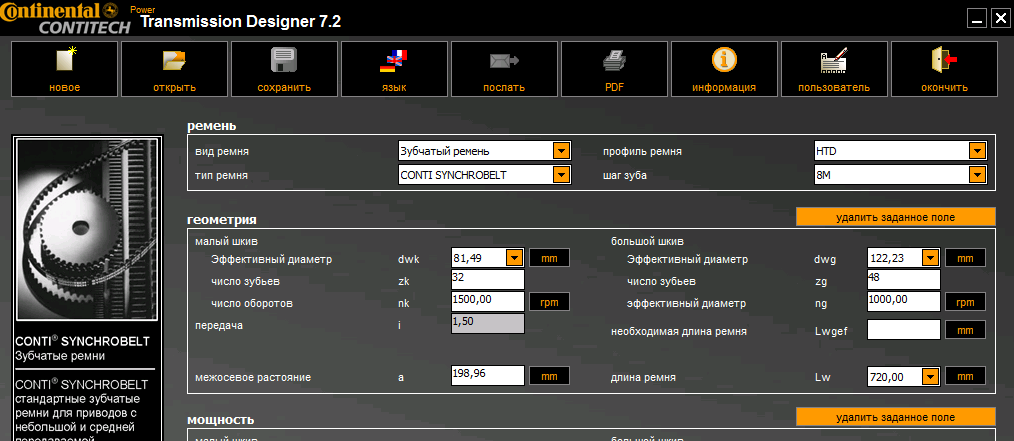Screen dimensions: 1014x441
Task: Click the mm unit button beside dwk
Action: click(x=549, y=258)
